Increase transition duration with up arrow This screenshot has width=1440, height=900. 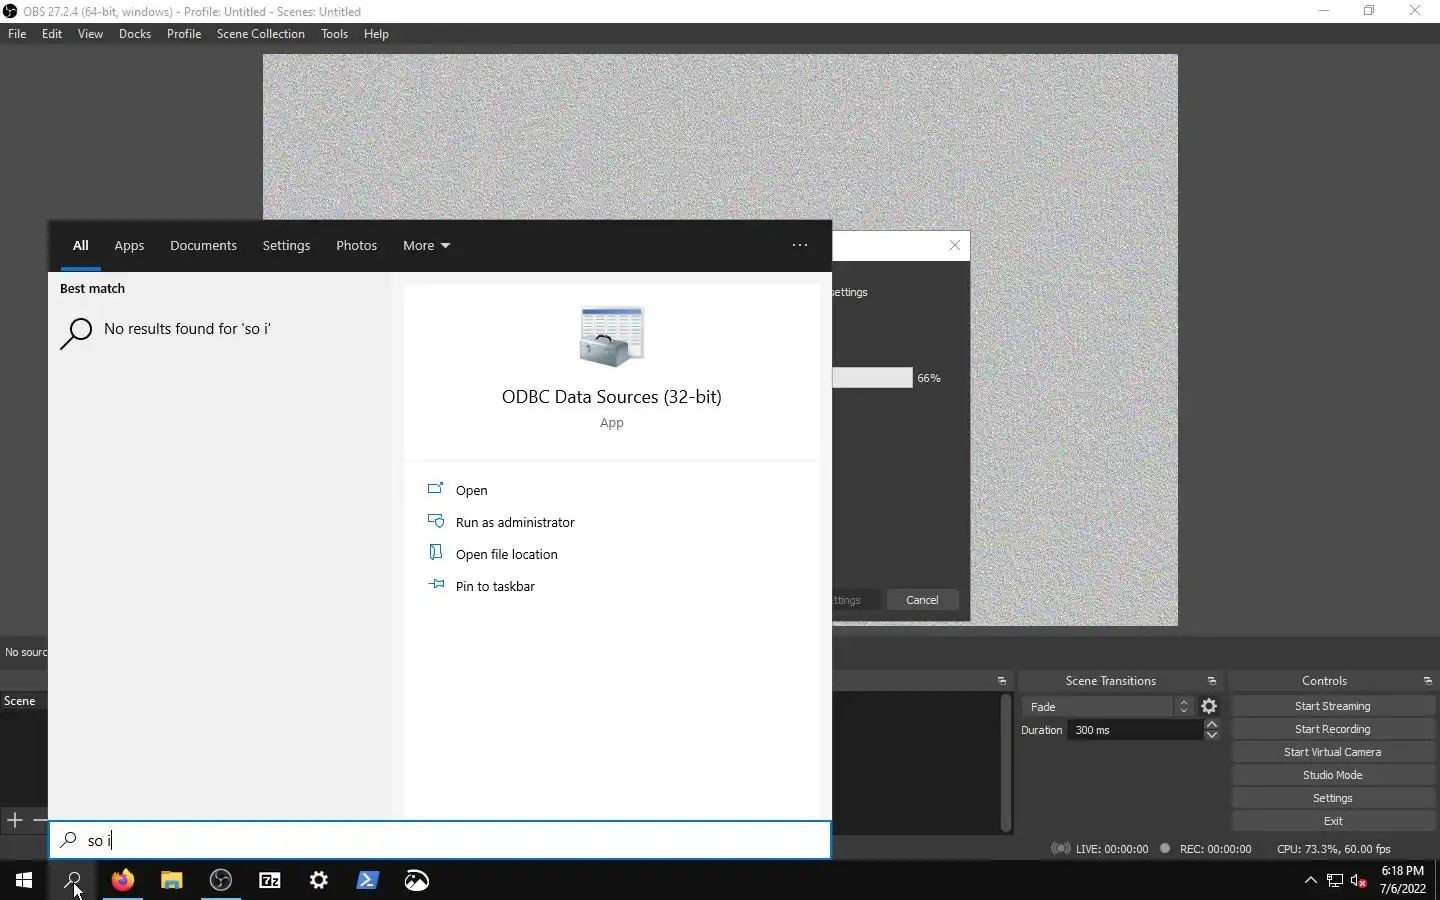tap(1211, 724)
